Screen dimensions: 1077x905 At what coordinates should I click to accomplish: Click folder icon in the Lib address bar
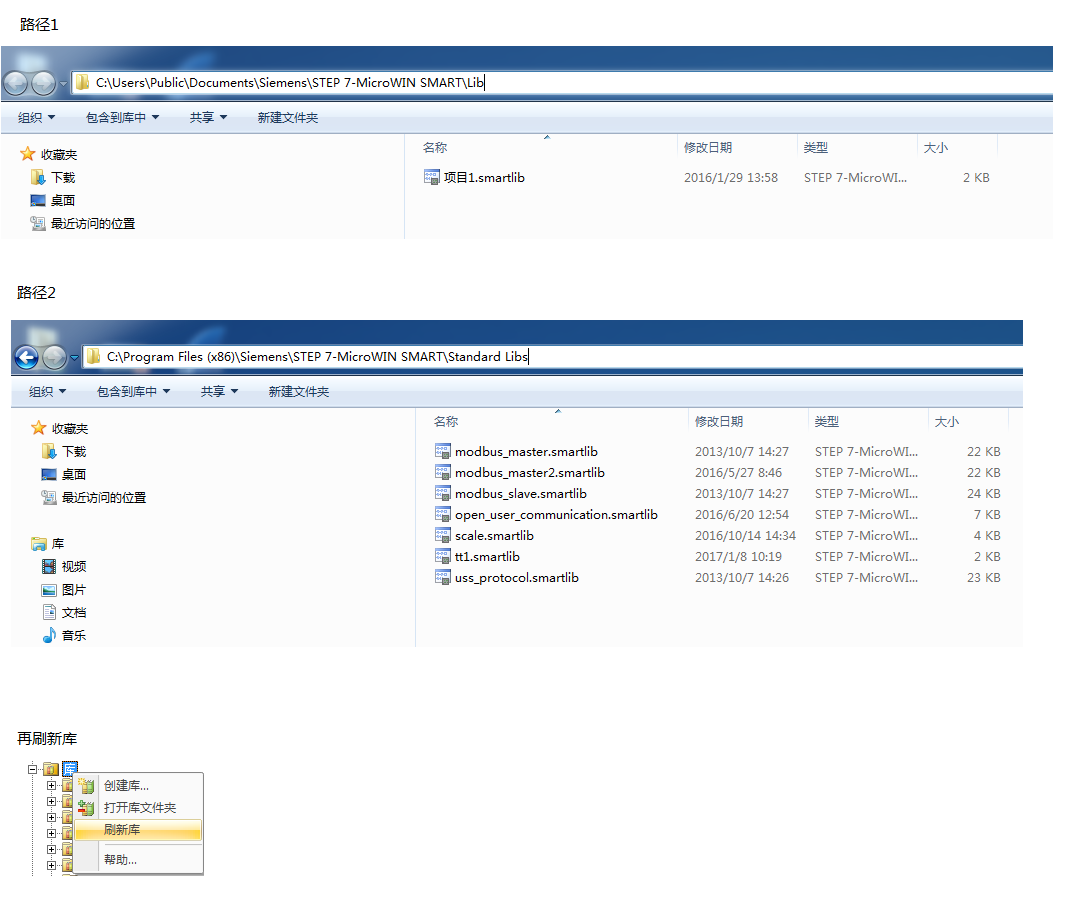click(x=82, y=82)
